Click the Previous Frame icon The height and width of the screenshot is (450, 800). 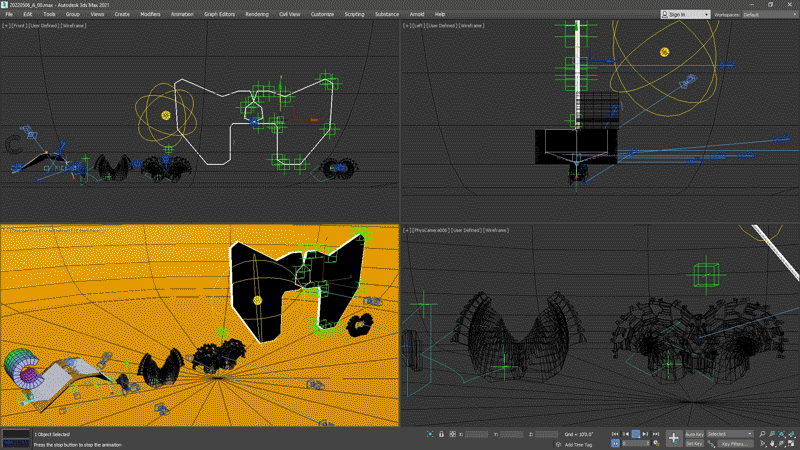click(625, 434)
